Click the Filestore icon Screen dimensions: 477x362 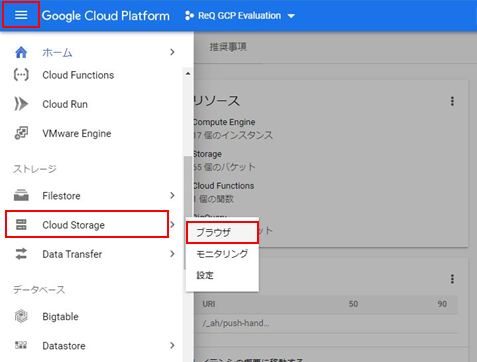(21, 195)
